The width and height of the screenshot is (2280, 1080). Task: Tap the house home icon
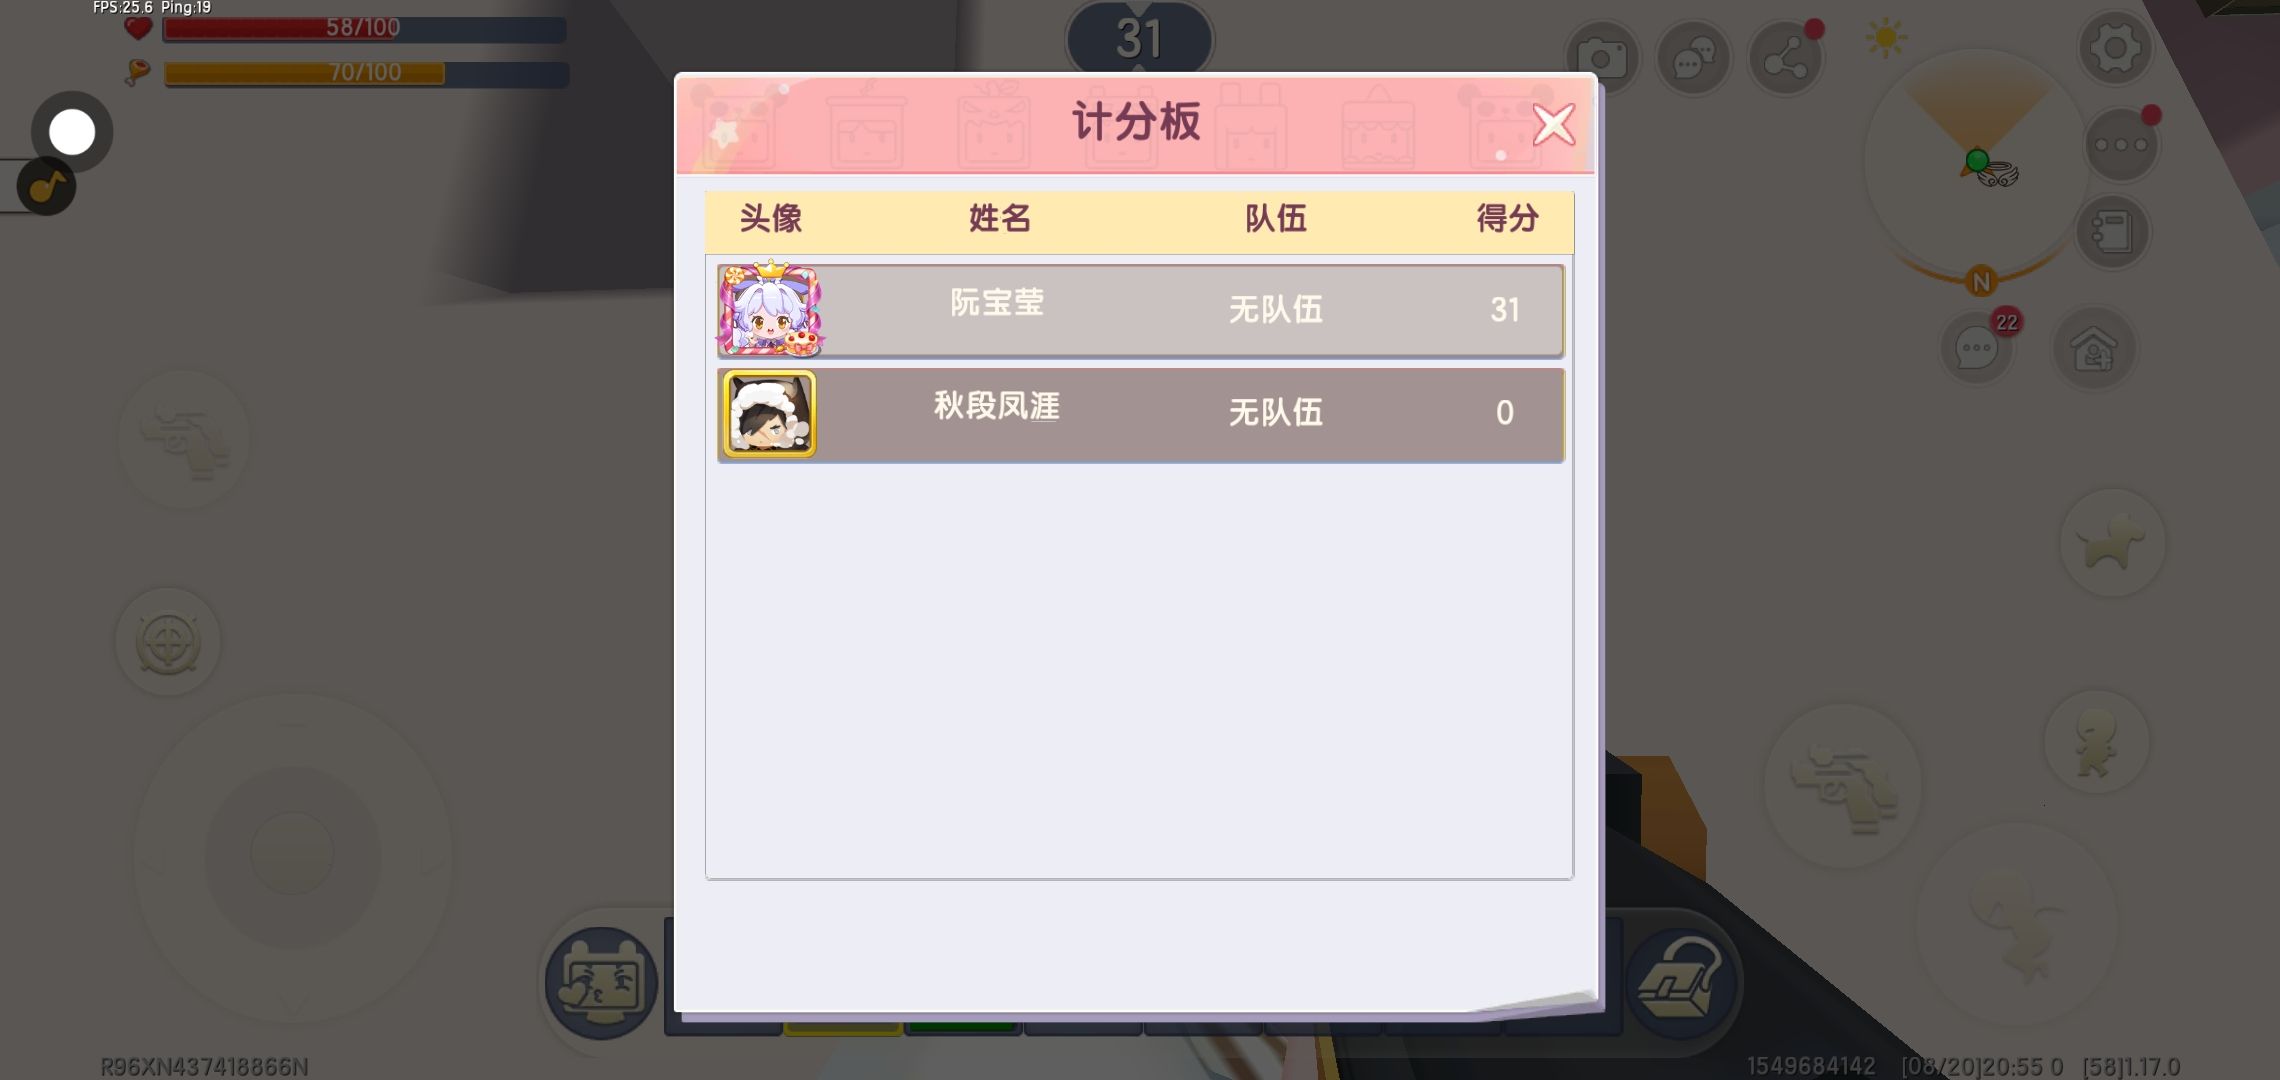(x=2094, y=349)
